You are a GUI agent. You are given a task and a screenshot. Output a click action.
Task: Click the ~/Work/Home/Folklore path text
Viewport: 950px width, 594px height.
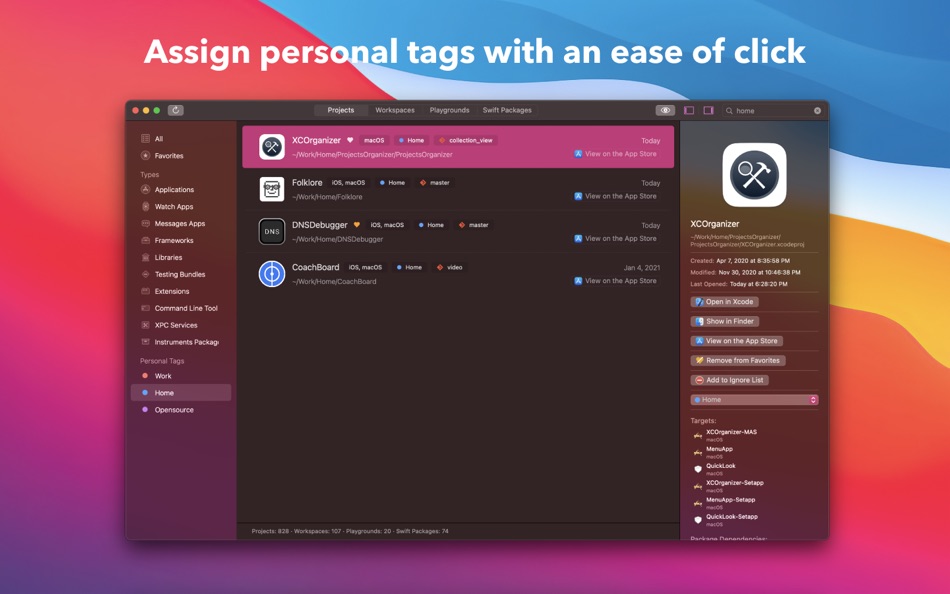327,197
